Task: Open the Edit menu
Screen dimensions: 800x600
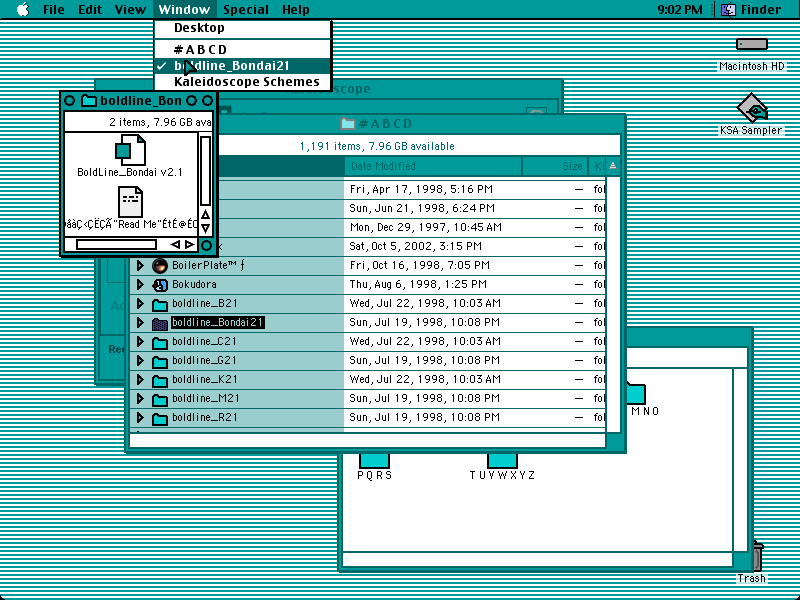Action: tap(90, 9)
